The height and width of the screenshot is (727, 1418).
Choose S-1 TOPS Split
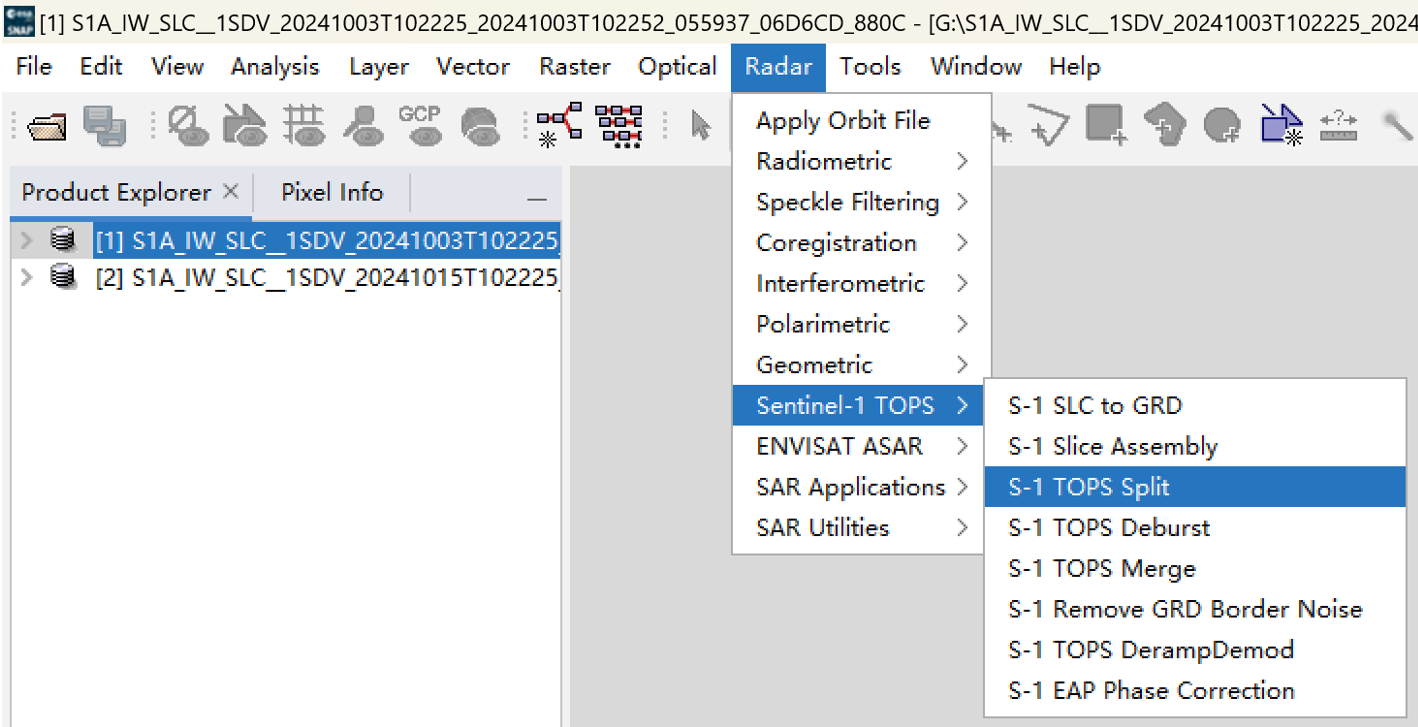tap(1195, 487)
